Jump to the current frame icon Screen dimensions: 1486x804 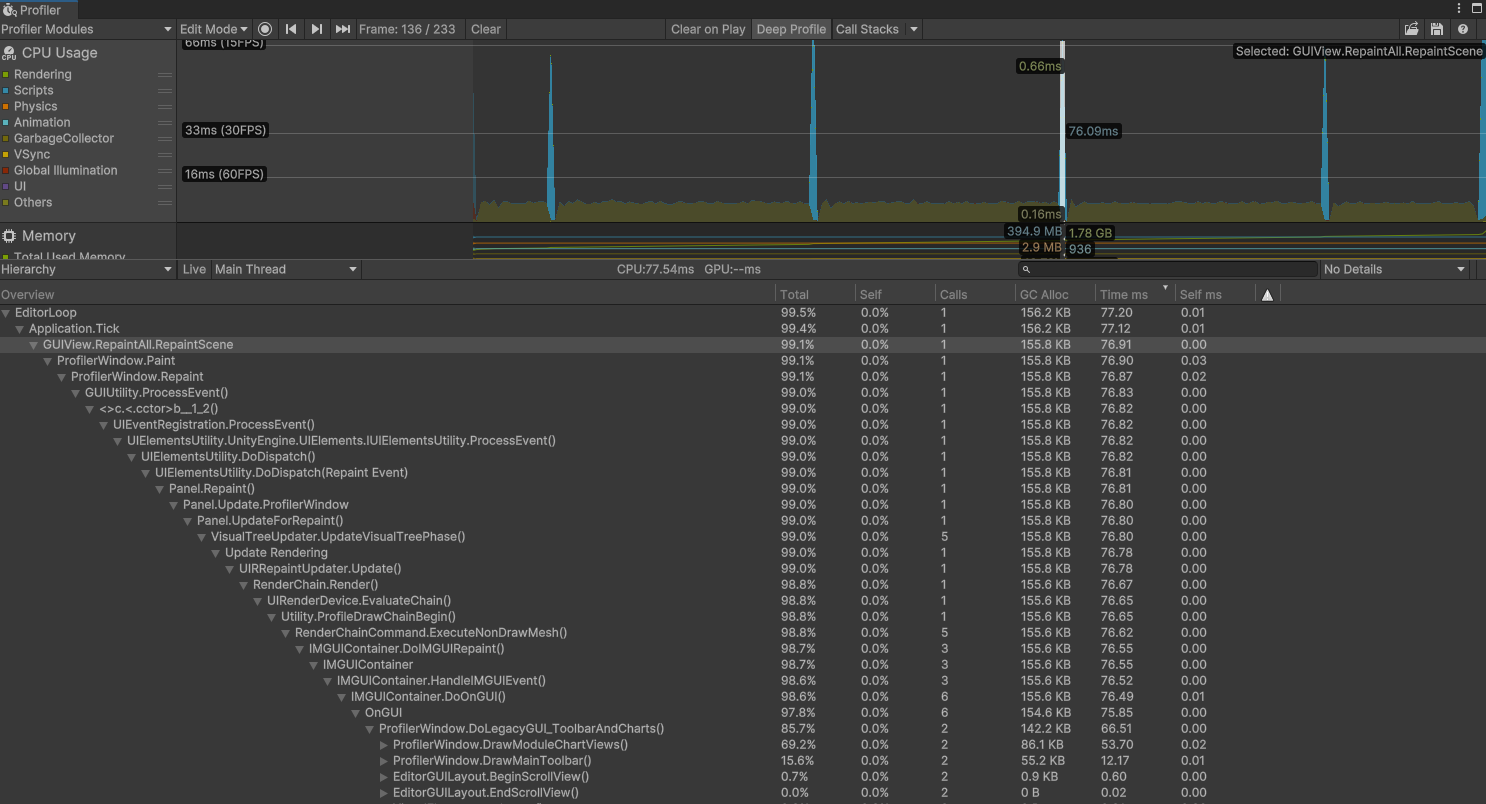point(343,29)
